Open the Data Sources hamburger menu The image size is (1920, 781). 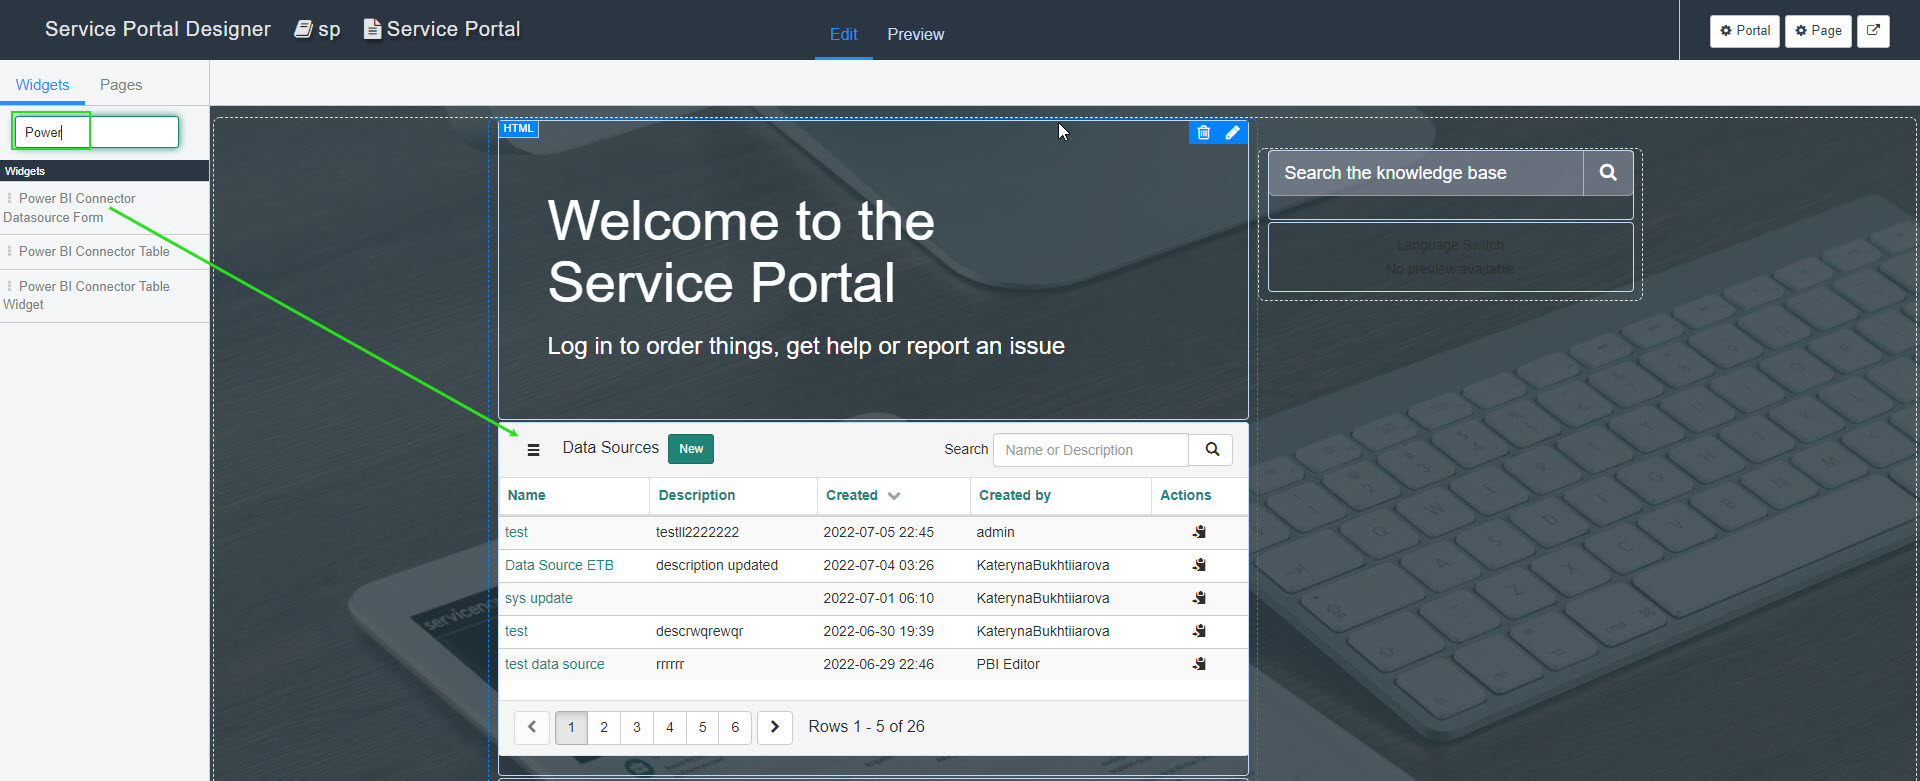(533, 450)
